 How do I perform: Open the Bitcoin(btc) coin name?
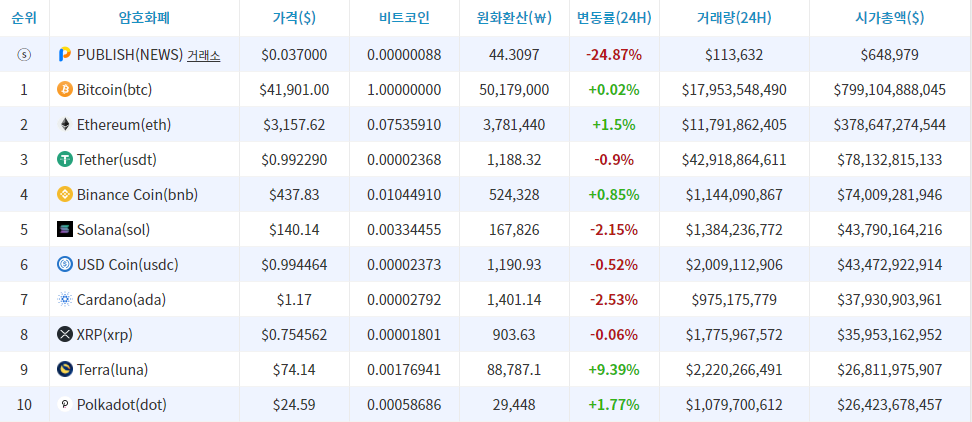click(x=114, y=90)
